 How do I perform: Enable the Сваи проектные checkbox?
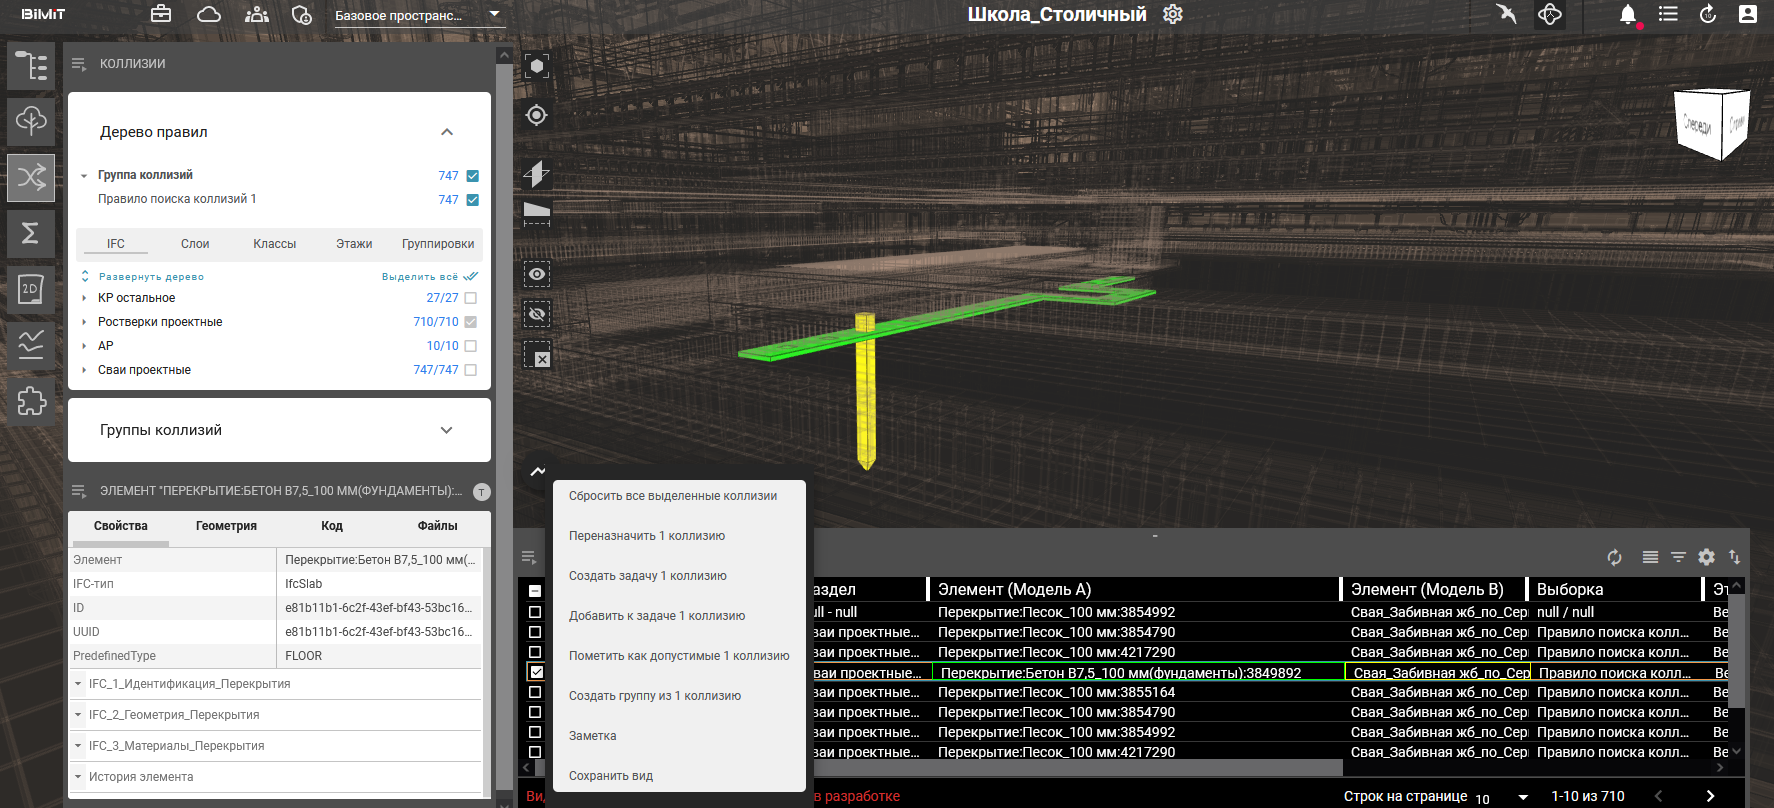tap(471, 370)
